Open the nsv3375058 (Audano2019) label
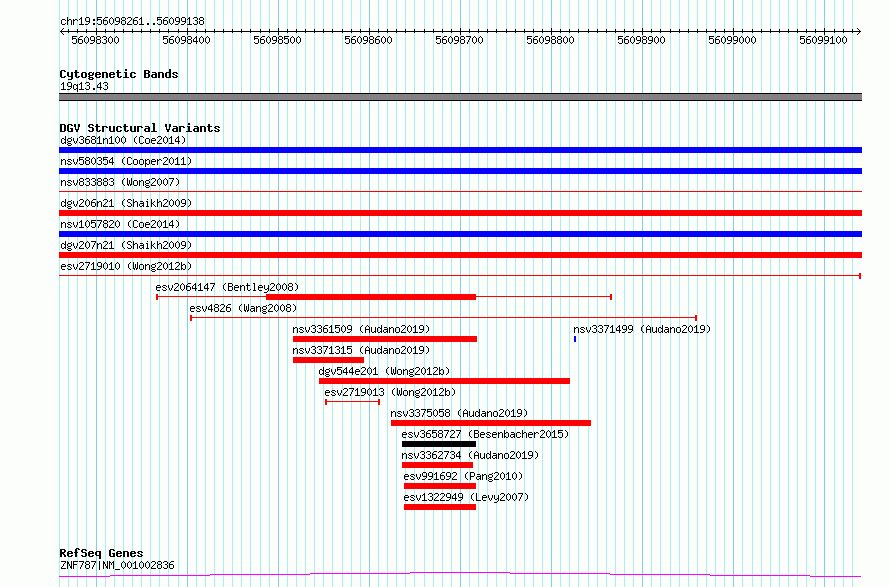 coord(459,413)
